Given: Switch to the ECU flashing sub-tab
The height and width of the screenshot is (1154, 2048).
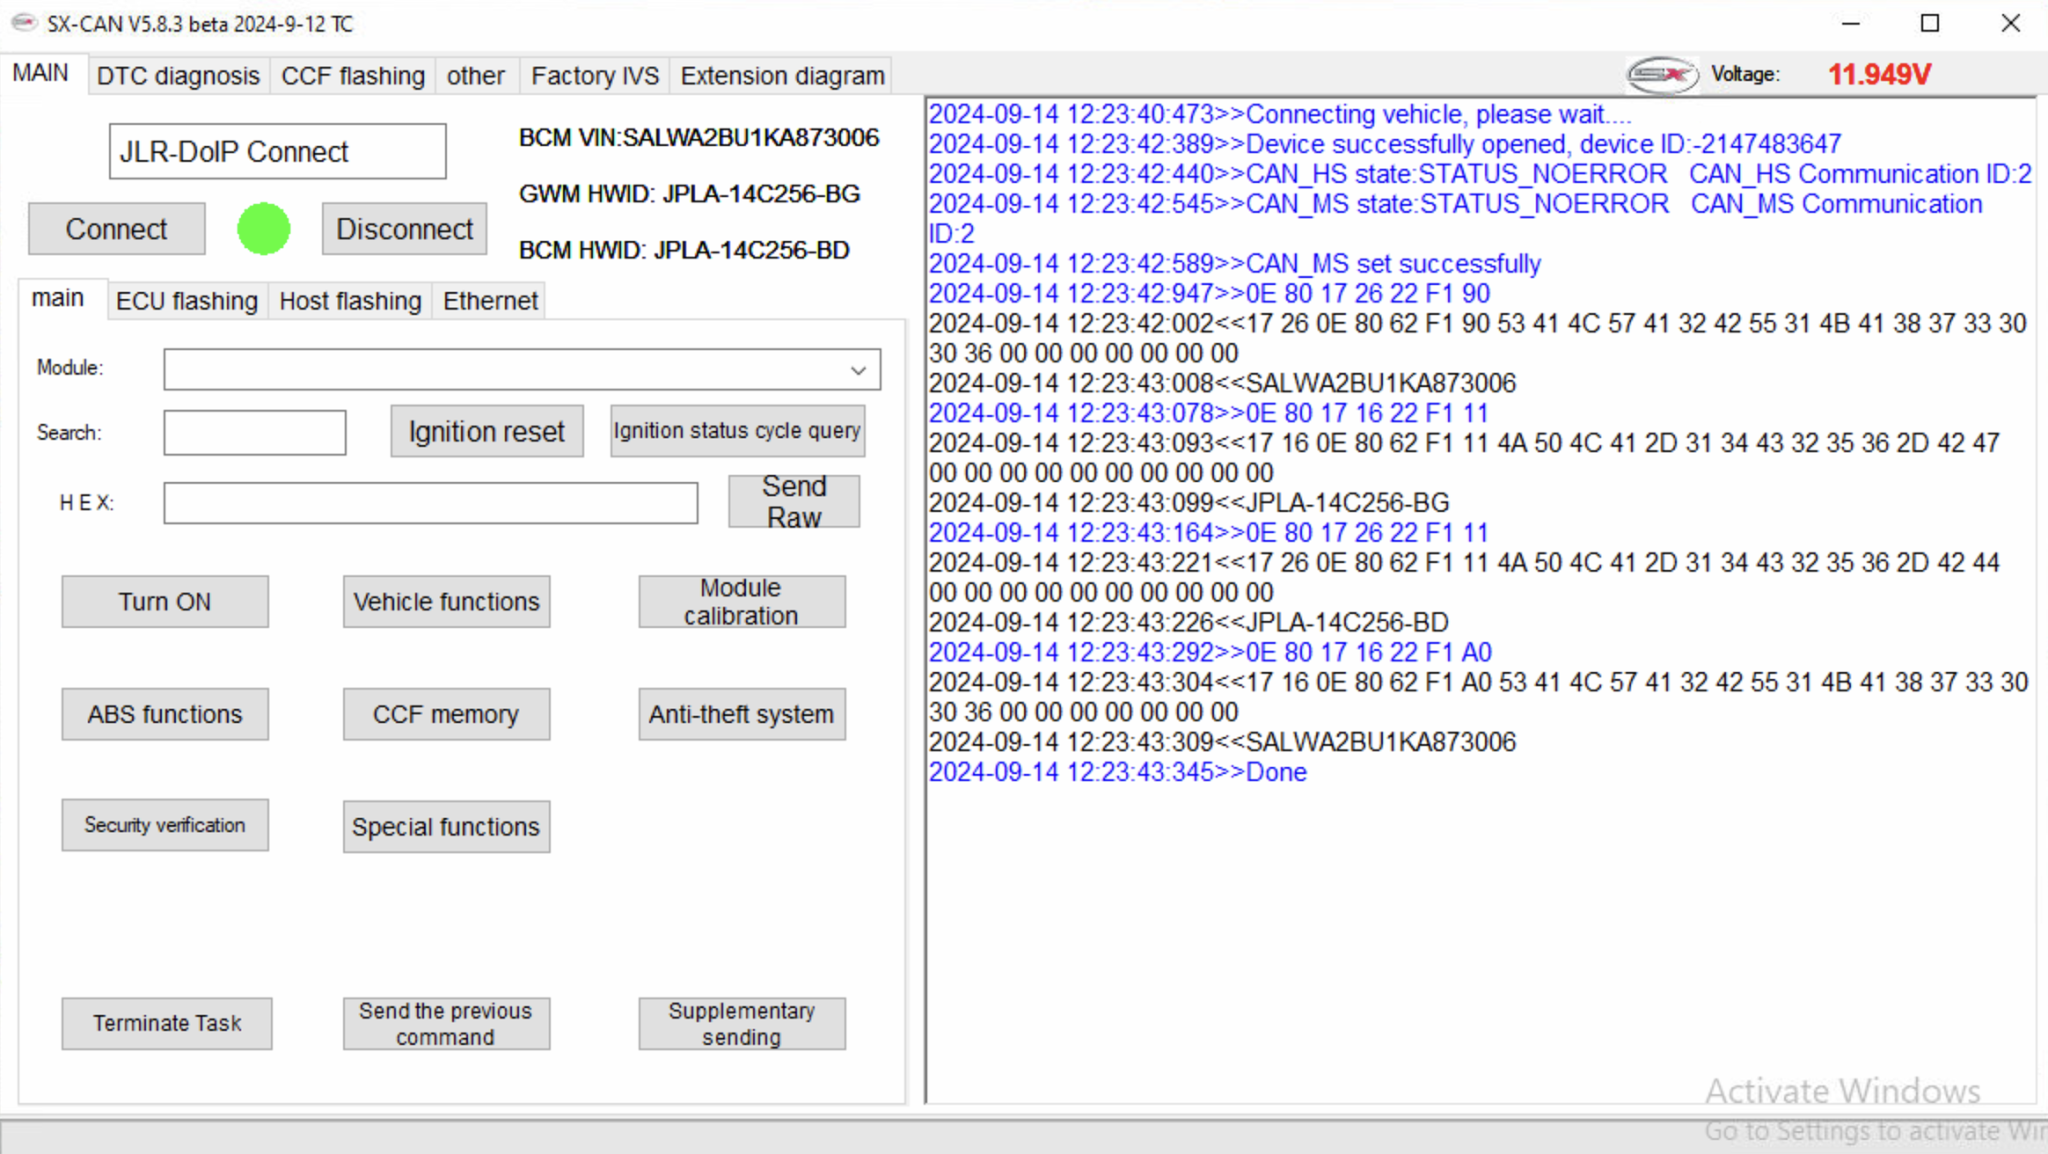Looking at the screenshot, I should point(187,301).
